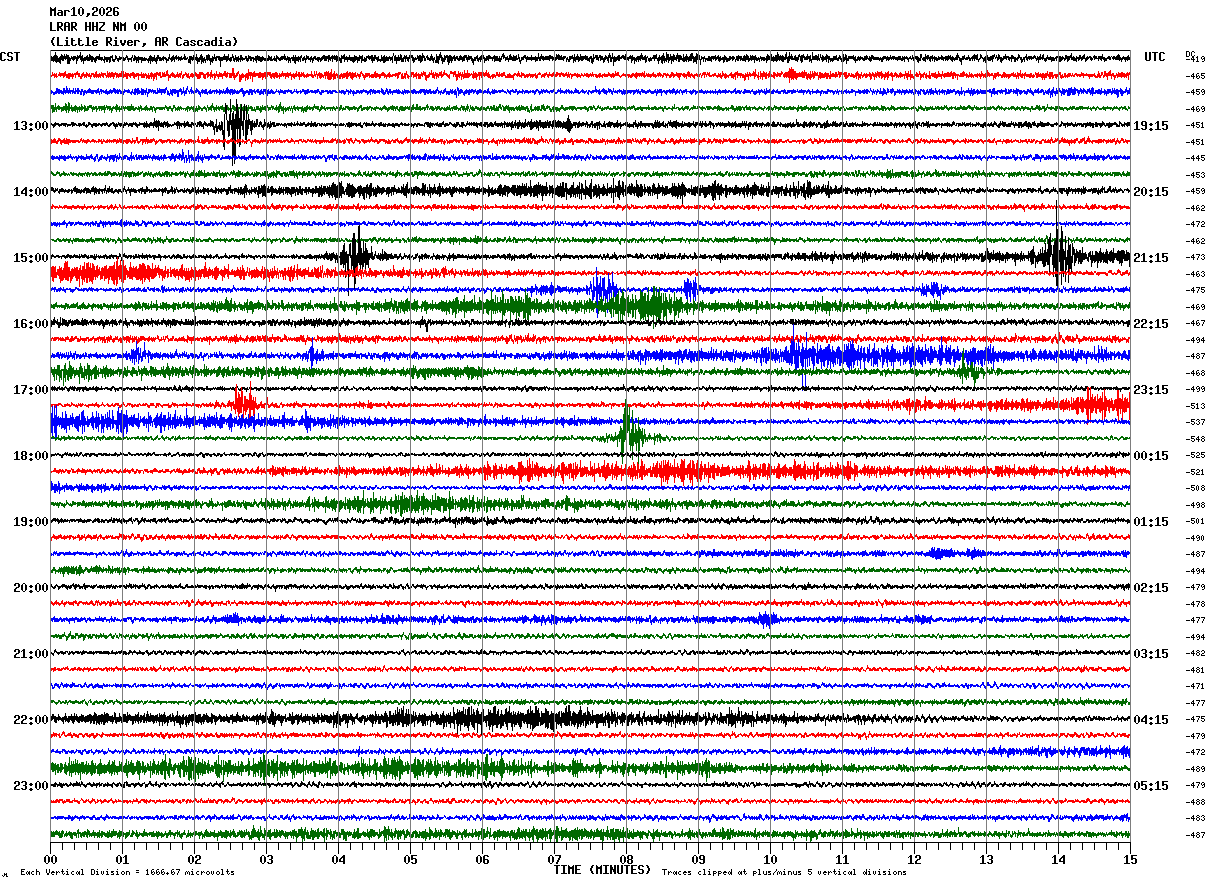Select the 17:00 CST row label
The height and width of the screenshot is (886, 1210).
coord(30,390)
